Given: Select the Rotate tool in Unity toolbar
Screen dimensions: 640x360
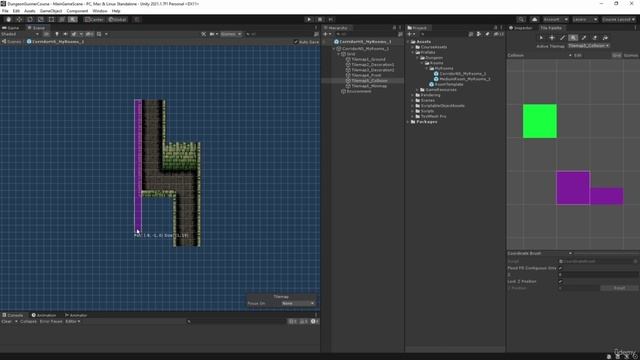Looking at the screenshot, I should point(30,19).
